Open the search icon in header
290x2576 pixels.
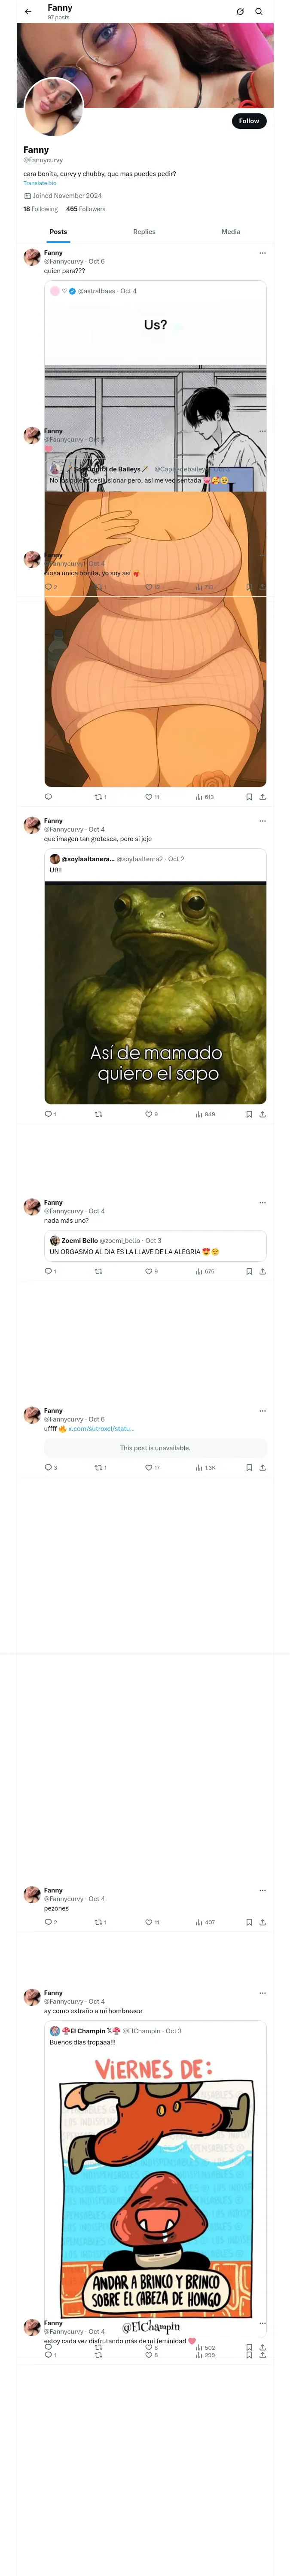(x=259, y=12)
